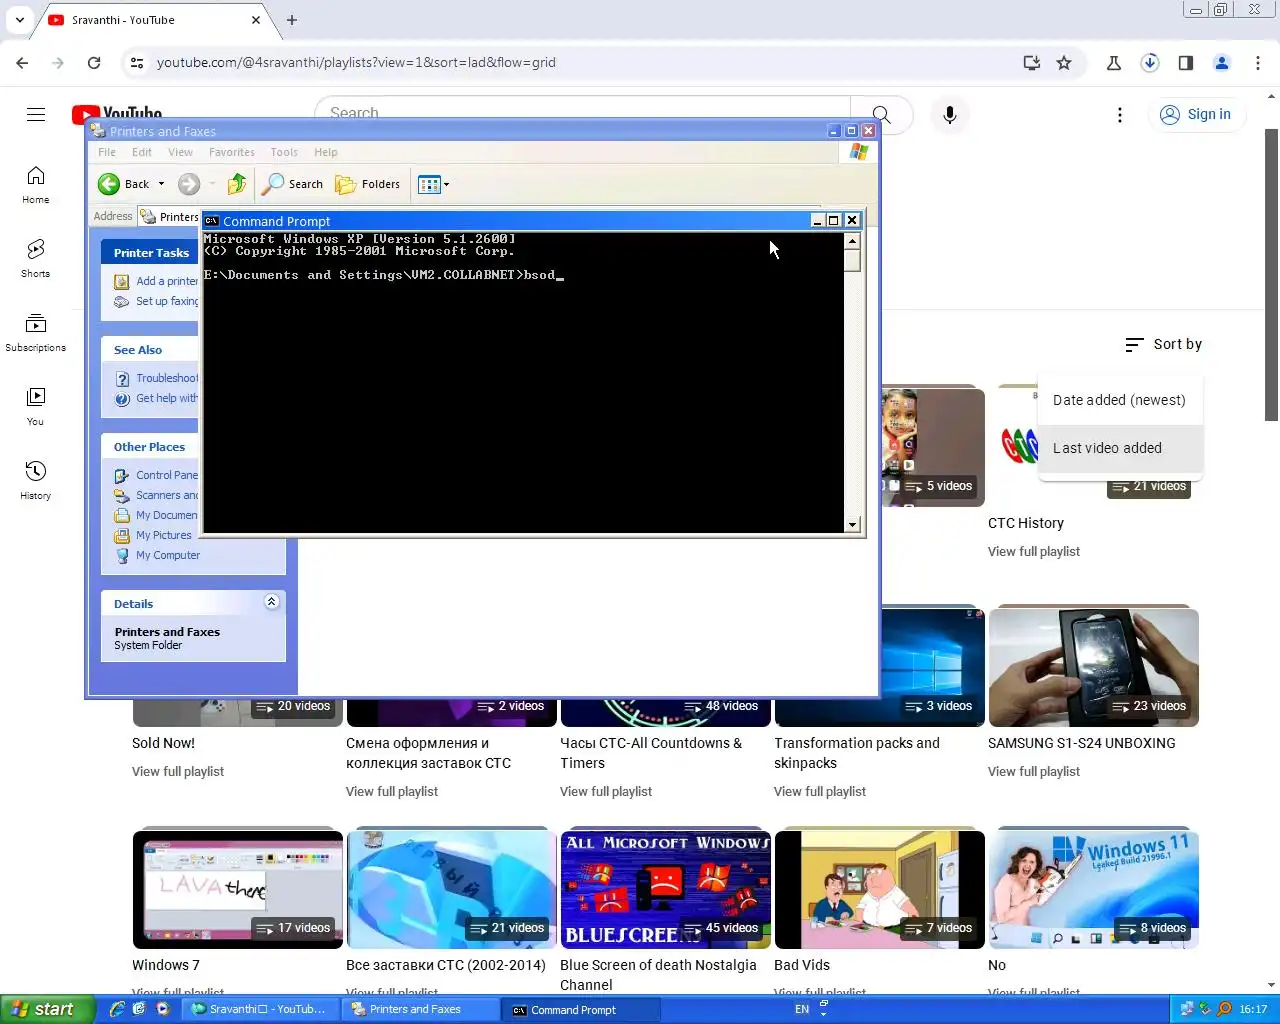Open Troubleshoot printing link
This screenshot has width=1280, height=1024.
pyautogui.click(x=166, y=378)
